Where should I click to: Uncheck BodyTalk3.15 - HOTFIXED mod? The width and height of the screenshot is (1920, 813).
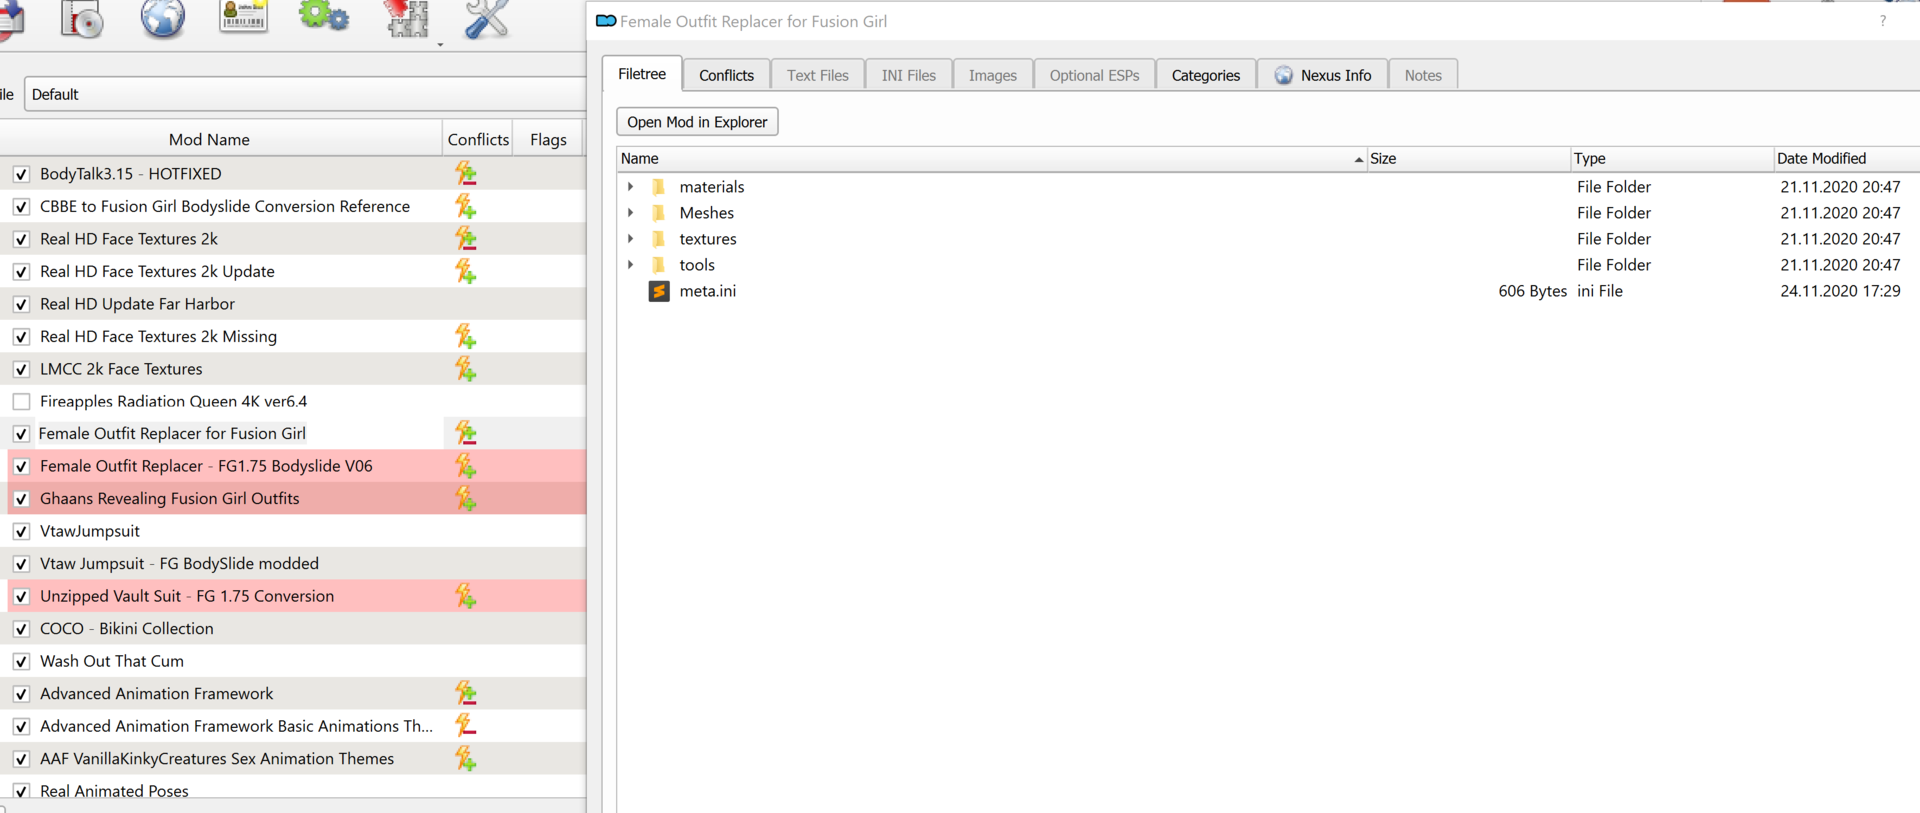[21, 174]
